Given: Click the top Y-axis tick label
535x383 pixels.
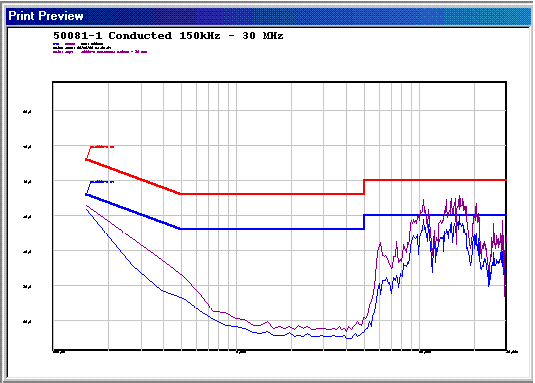Looking at the screenshot, I should pos(27,112).
